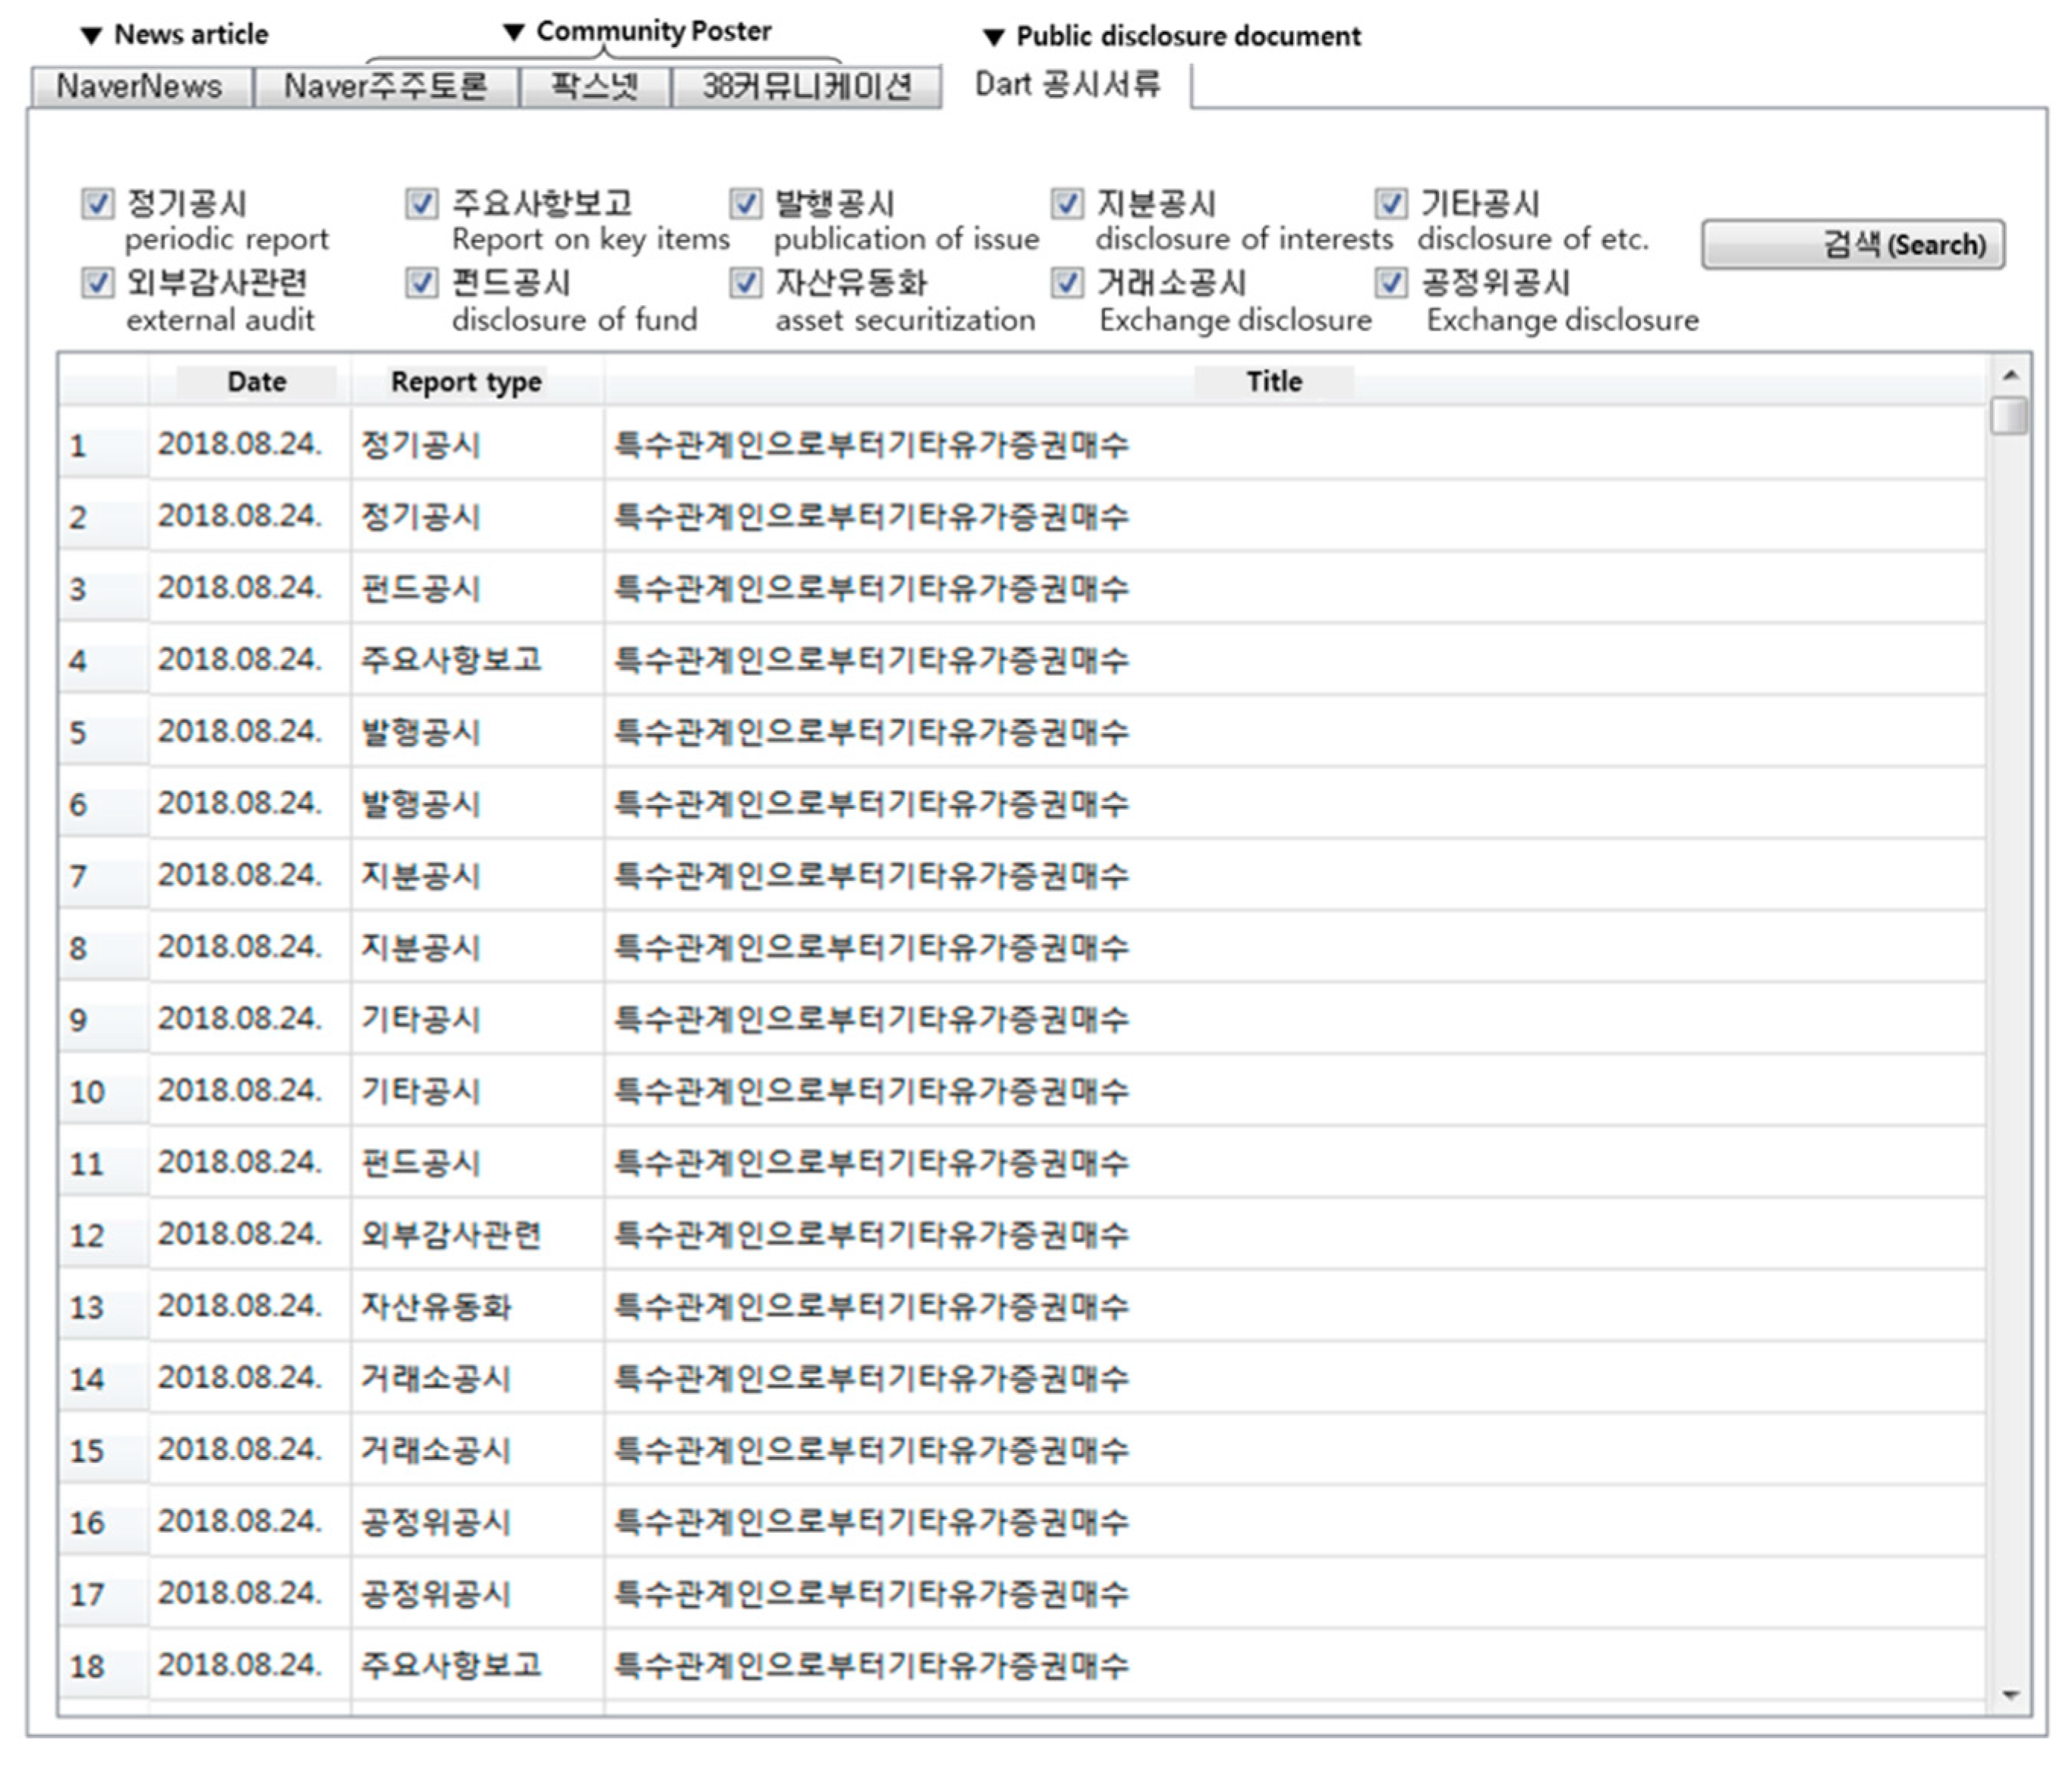Click the scrollbar up arrow
The image size is (2072, 1771).
point(2010,375)
